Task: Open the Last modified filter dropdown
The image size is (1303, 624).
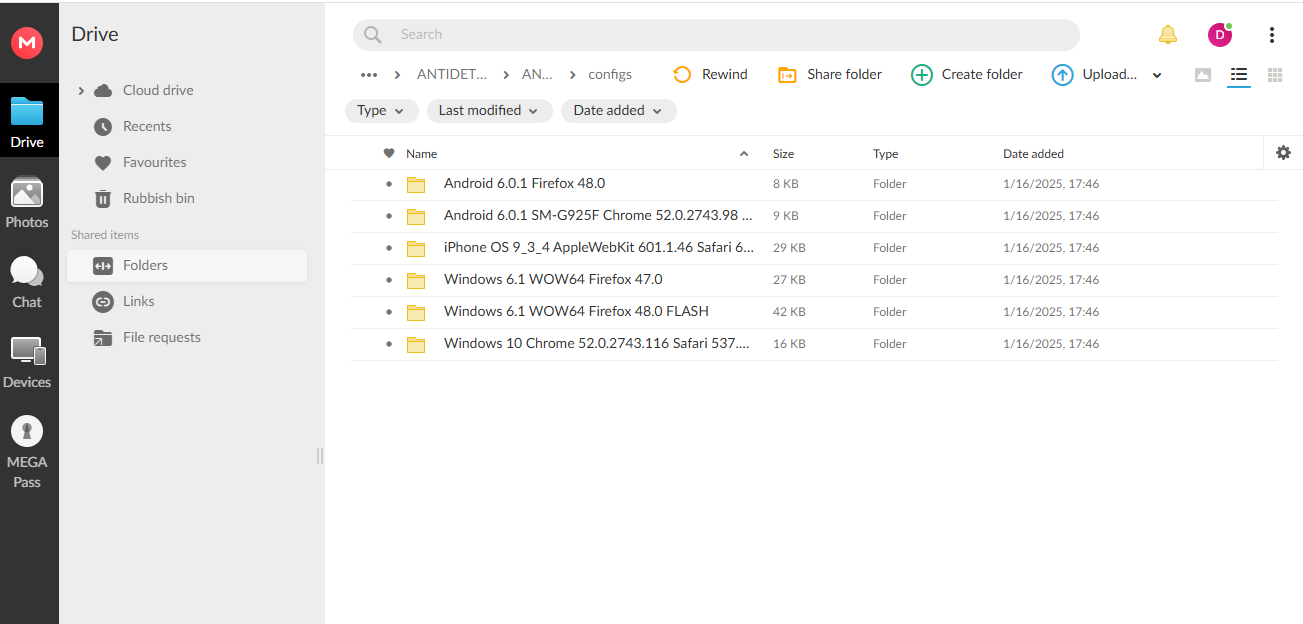Action: (489, 111)
